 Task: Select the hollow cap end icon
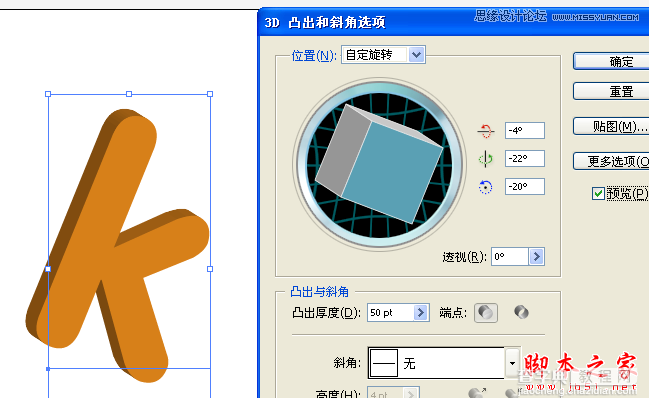click(x=521, y=312)
